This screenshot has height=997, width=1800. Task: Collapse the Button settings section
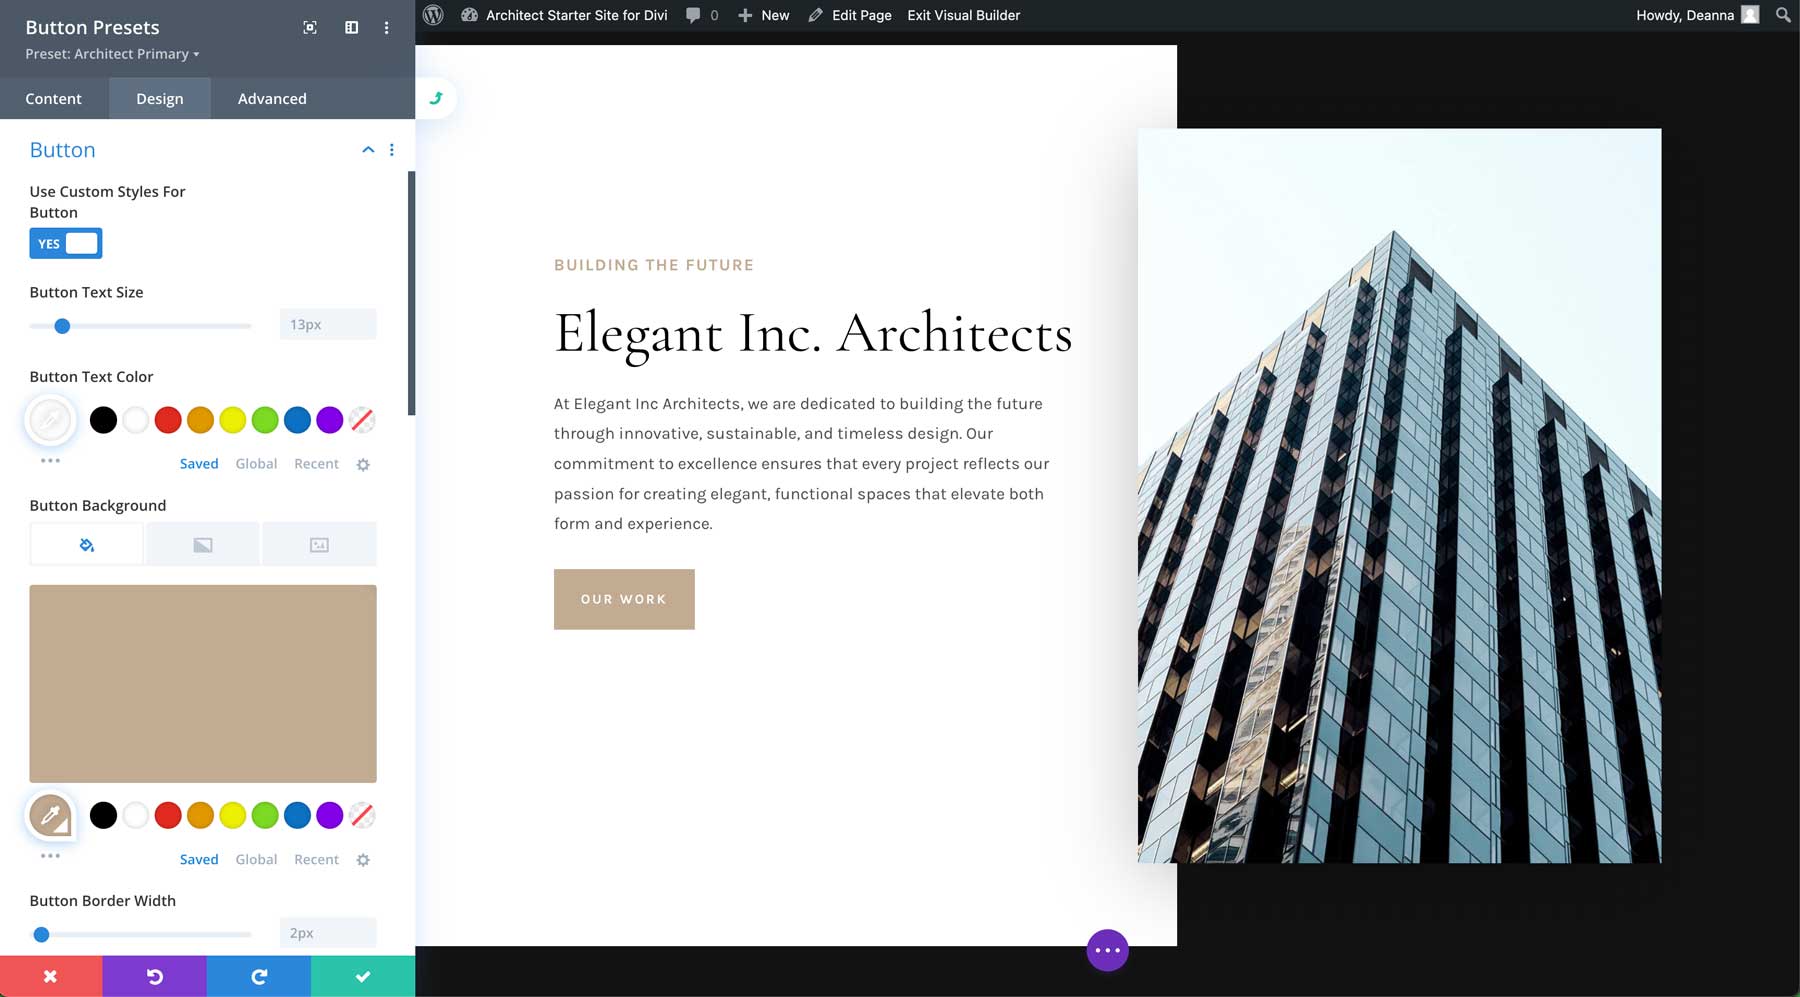(x=367, y=149)
